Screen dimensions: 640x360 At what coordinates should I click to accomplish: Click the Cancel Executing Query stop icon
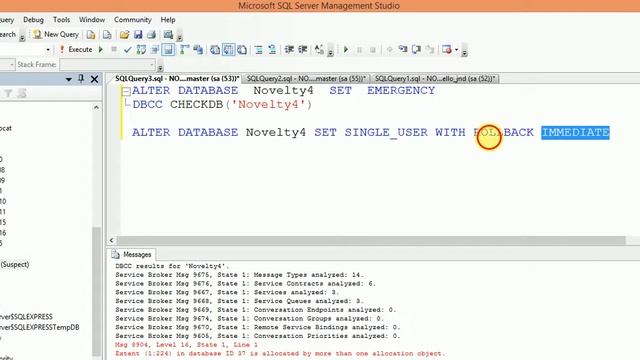click(x=114, y=49)
